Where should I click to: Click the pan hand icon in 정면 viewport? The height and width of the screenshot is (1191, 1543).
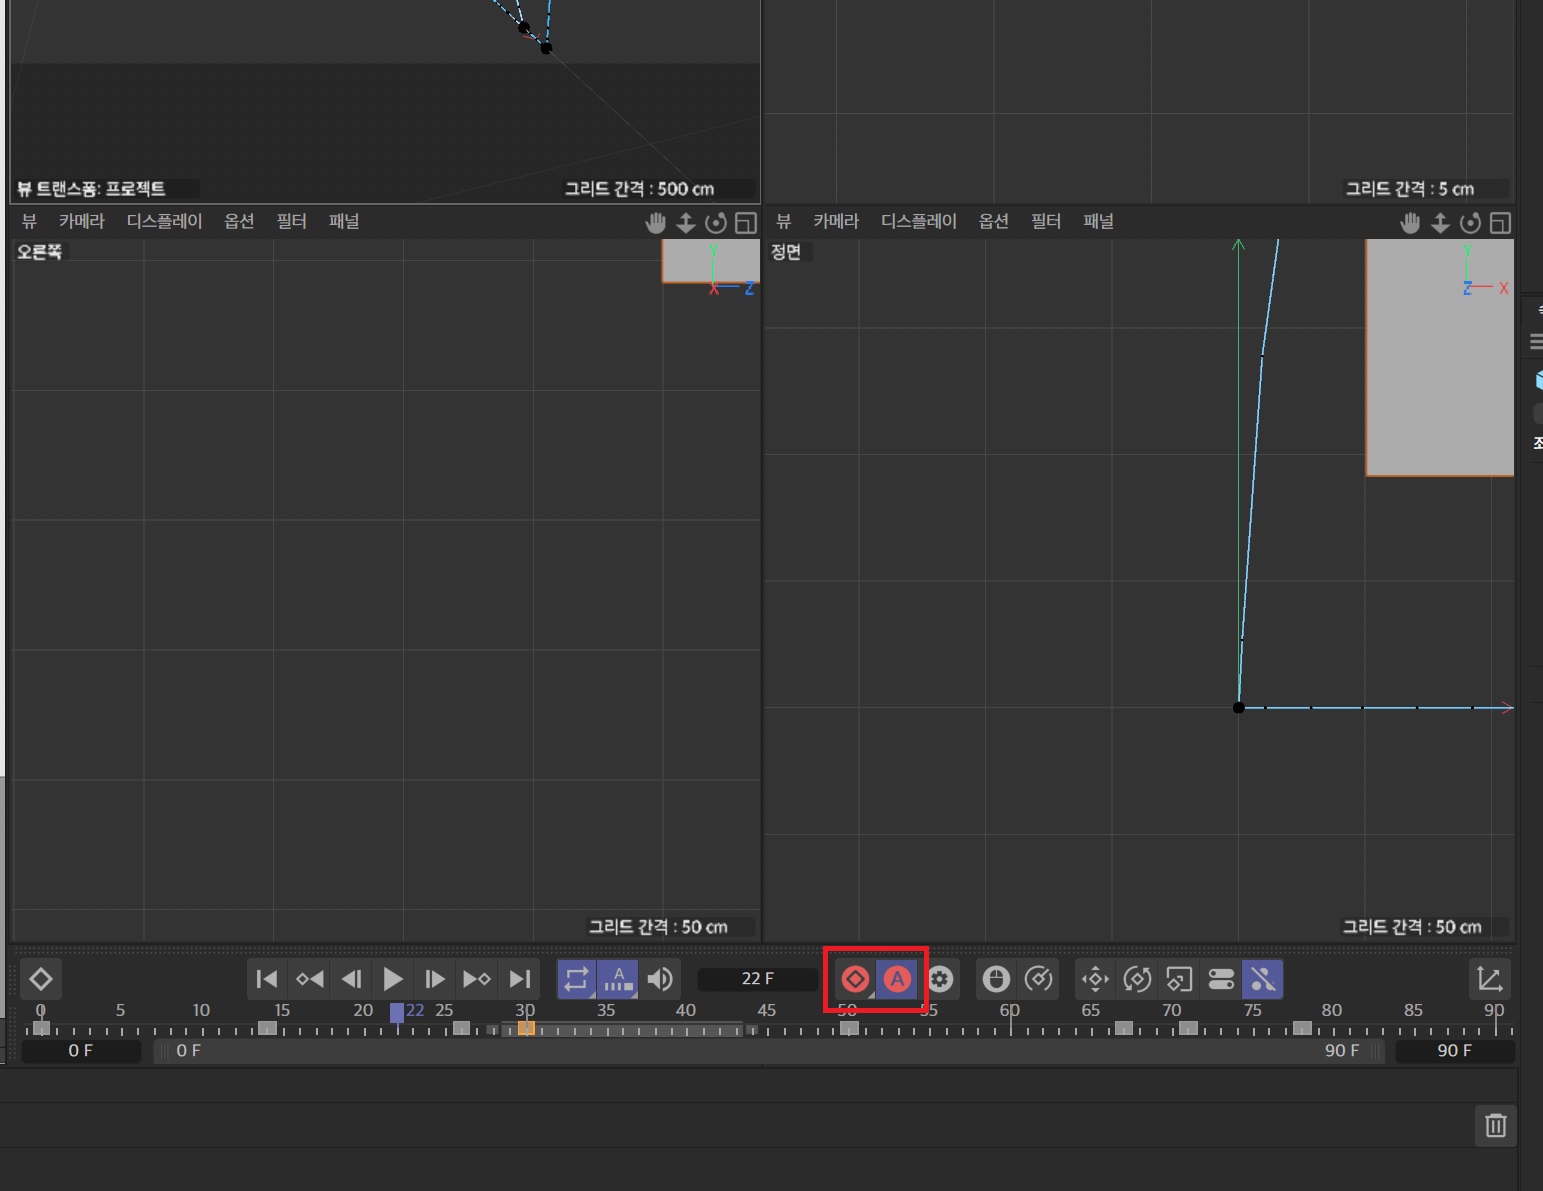[x=1410, y=223]
